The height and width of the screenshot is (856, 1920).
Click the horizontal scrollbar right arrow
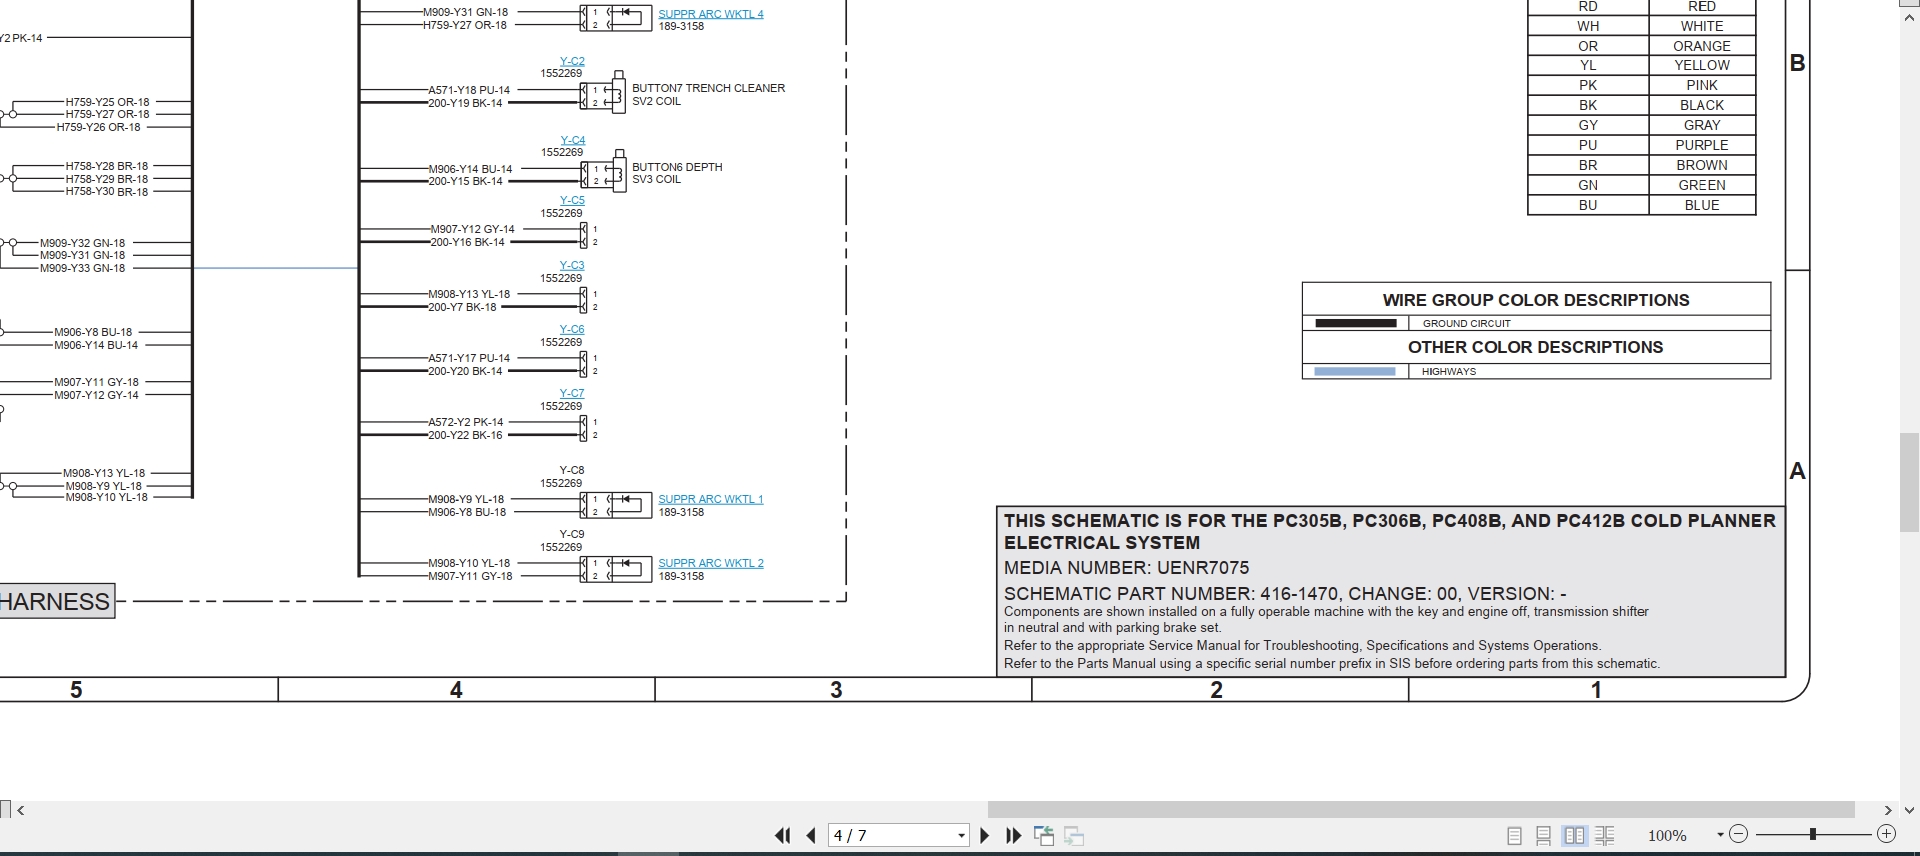coord(1888,810)
